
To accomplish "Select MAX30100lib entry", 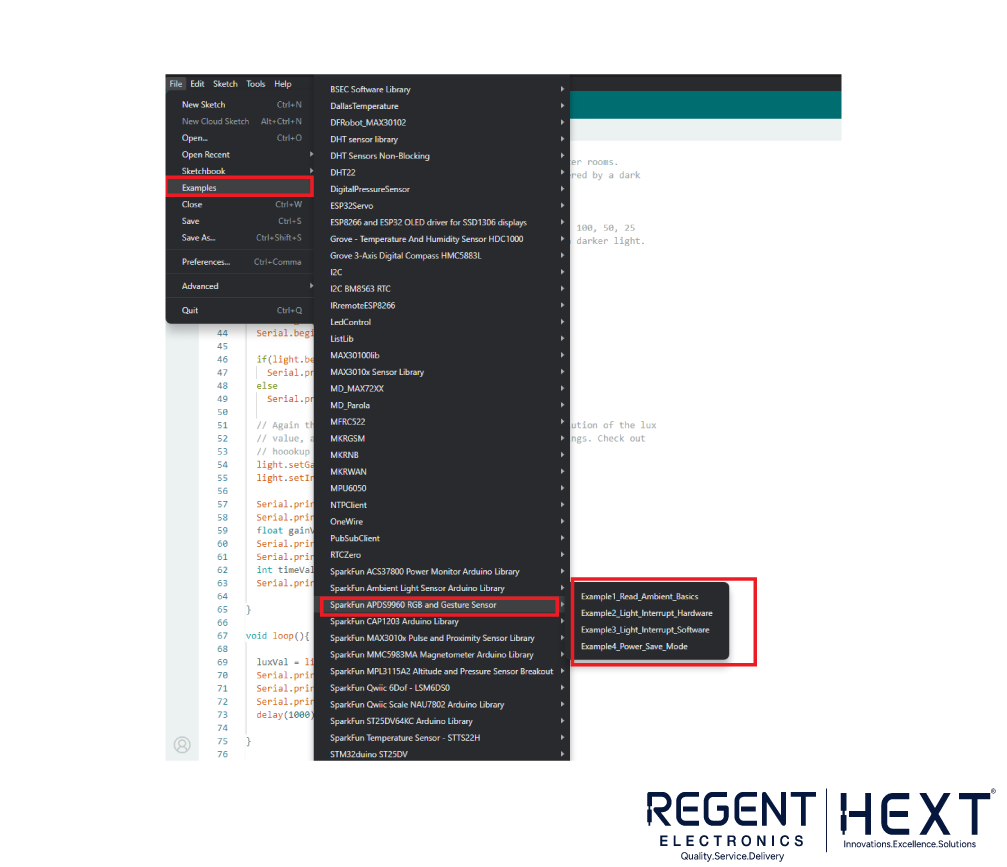I will click(x=442, y=355).
